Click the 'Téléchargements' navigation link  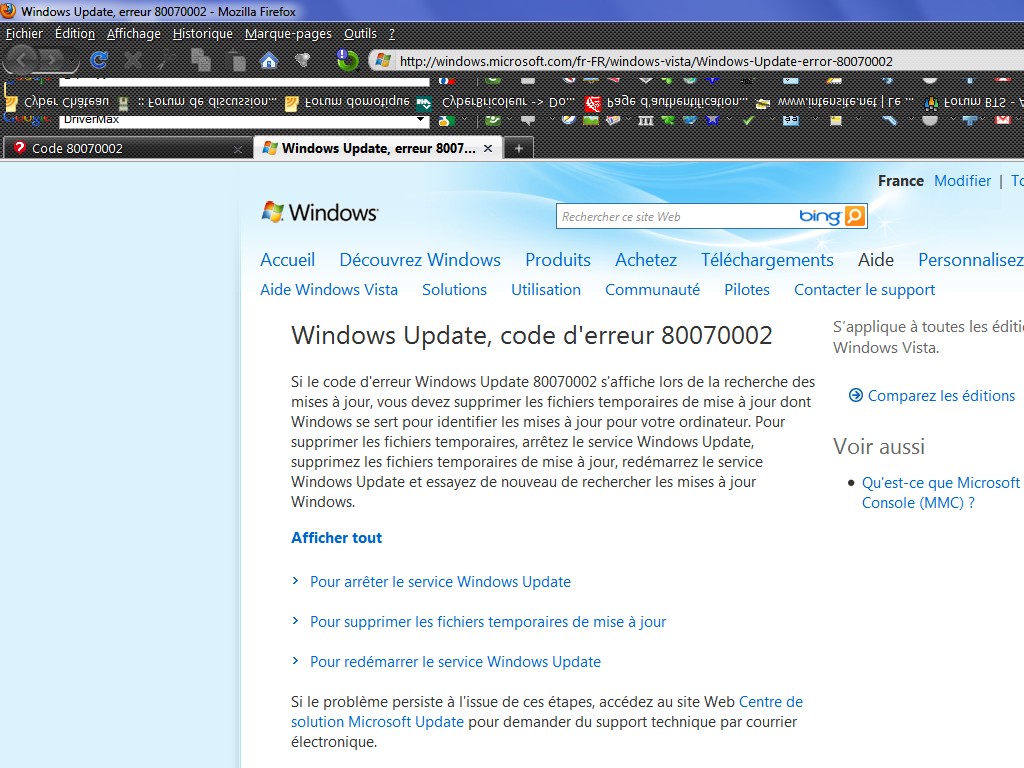767,260
